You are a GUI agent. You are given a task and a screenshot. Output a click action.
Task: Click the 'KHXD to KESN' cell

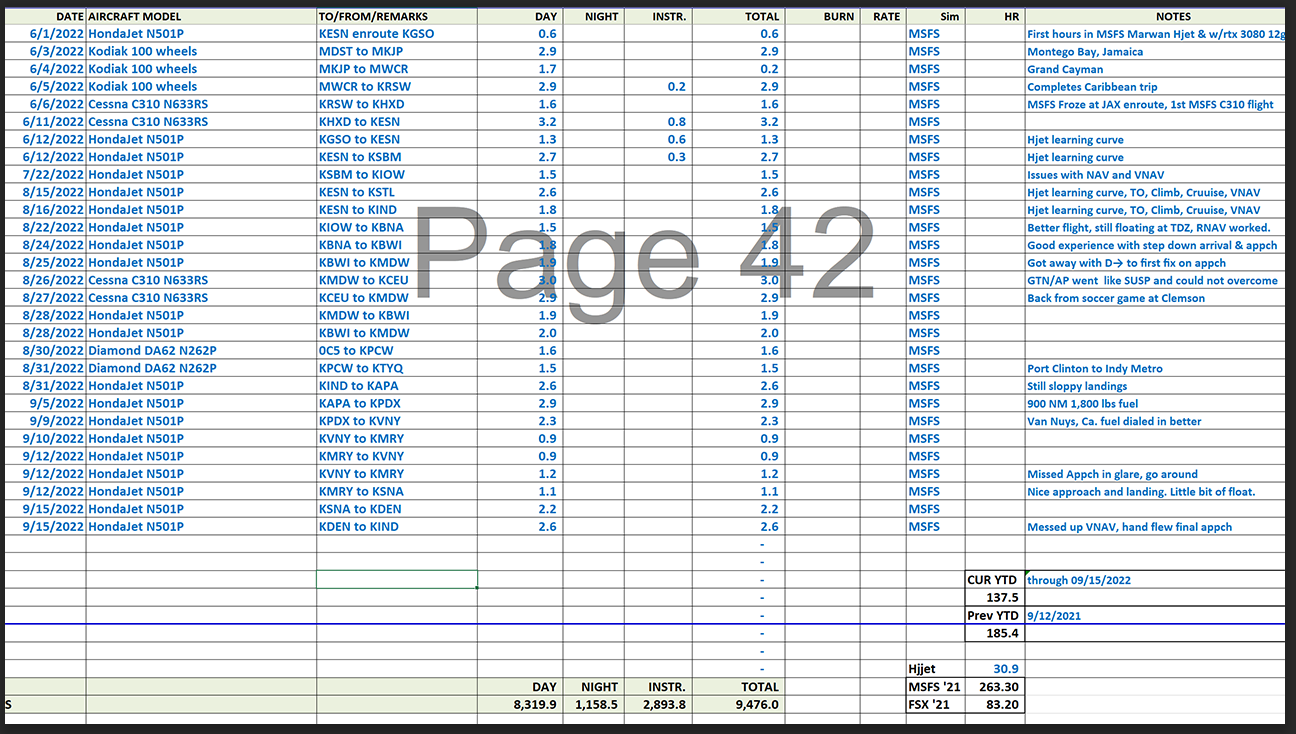click(397, 121)
